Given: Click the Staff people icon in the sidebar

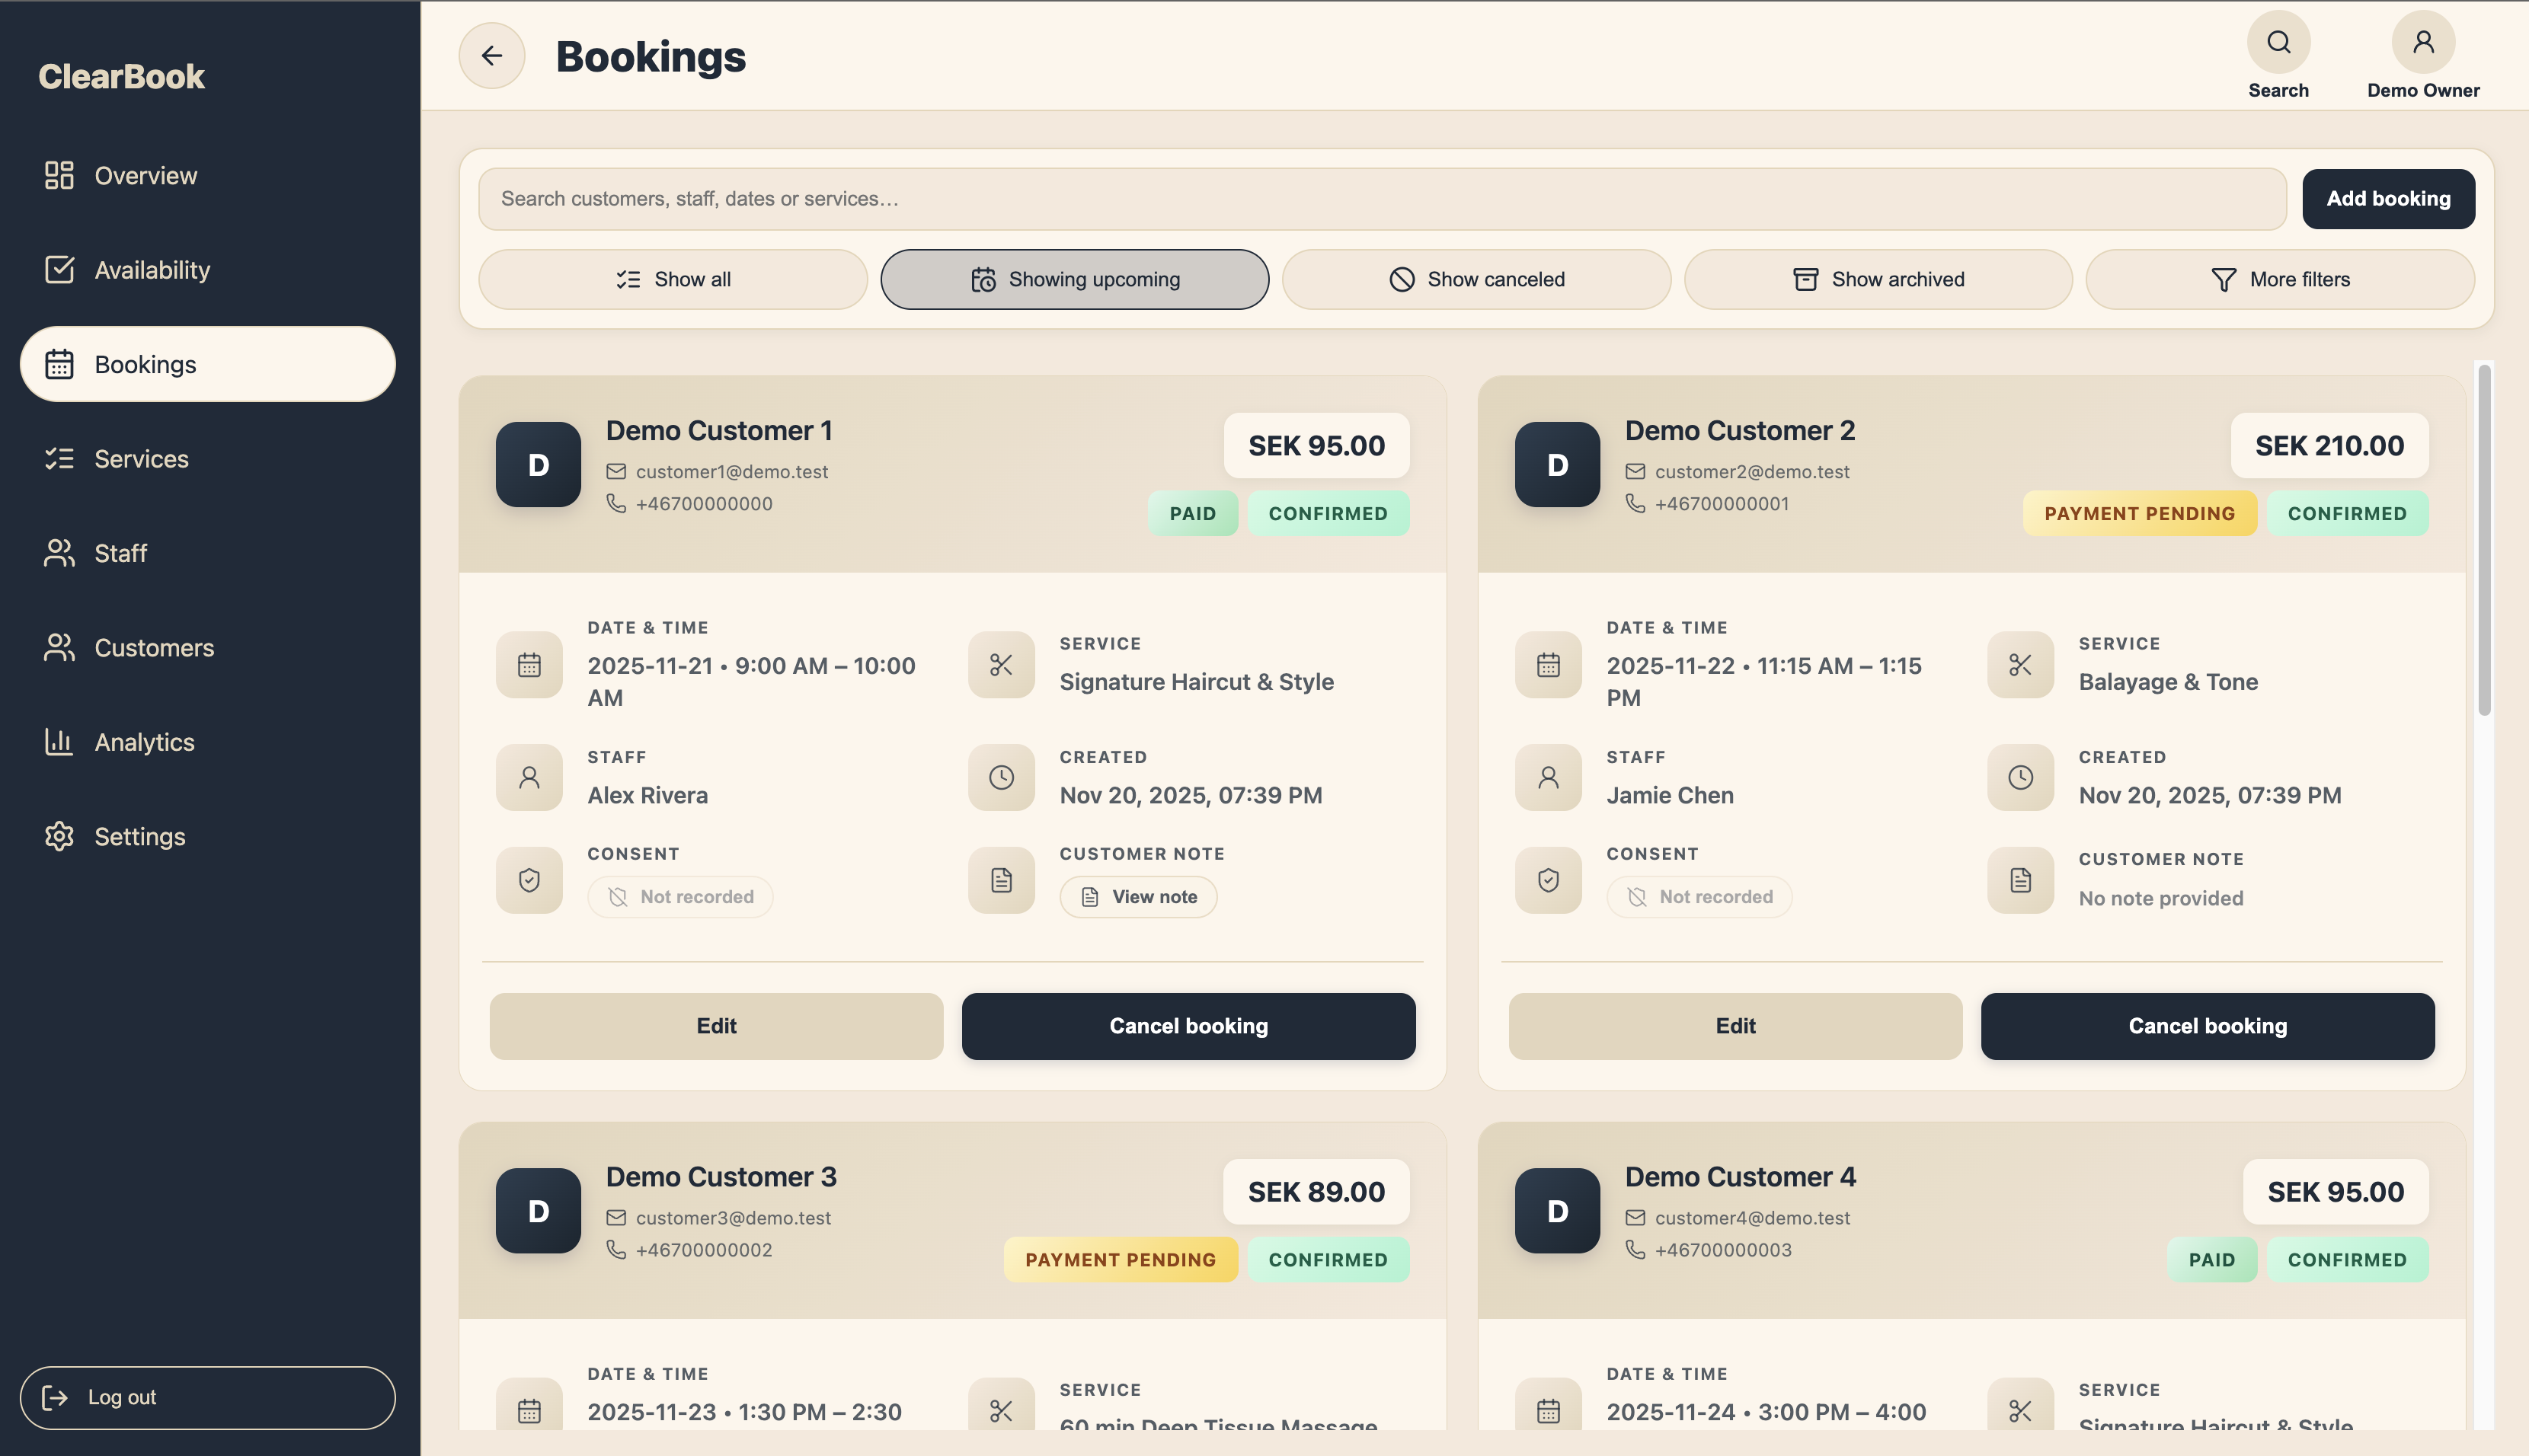Looking at the screenshot, I should pyautogui.click(x=59, y=553).
